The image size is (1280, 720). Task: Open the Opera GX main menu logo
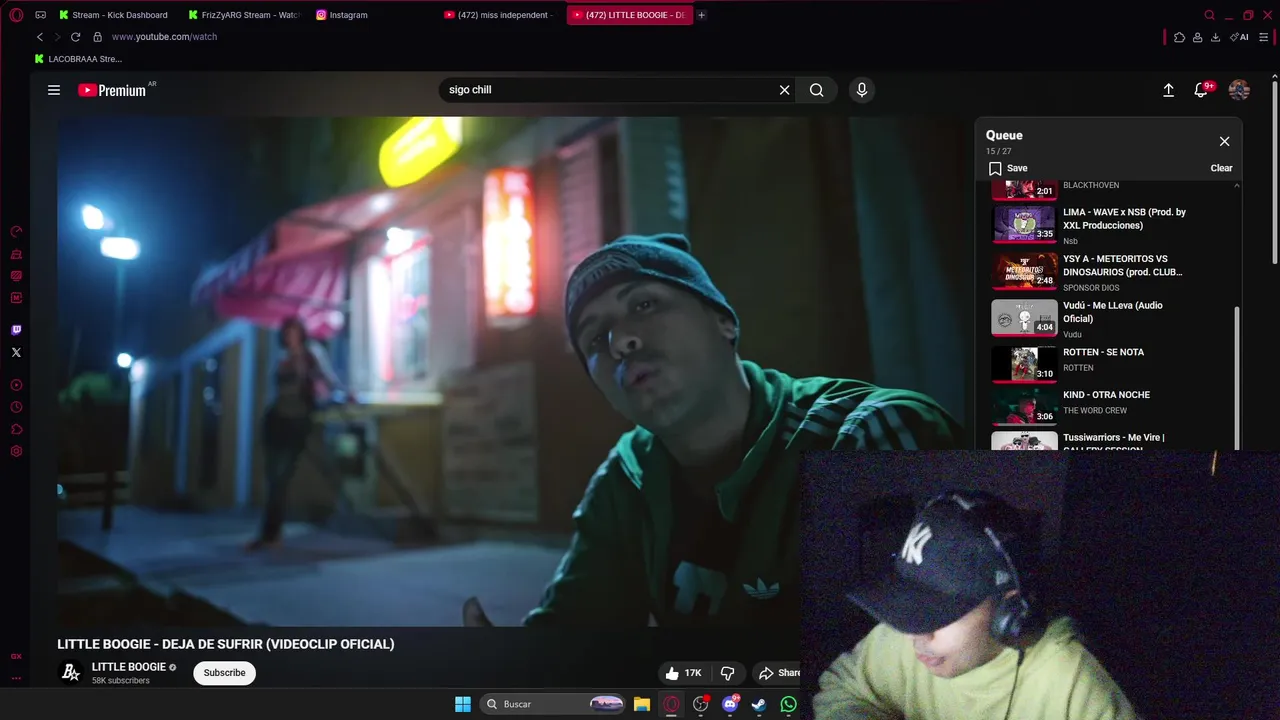click(16, 15)
